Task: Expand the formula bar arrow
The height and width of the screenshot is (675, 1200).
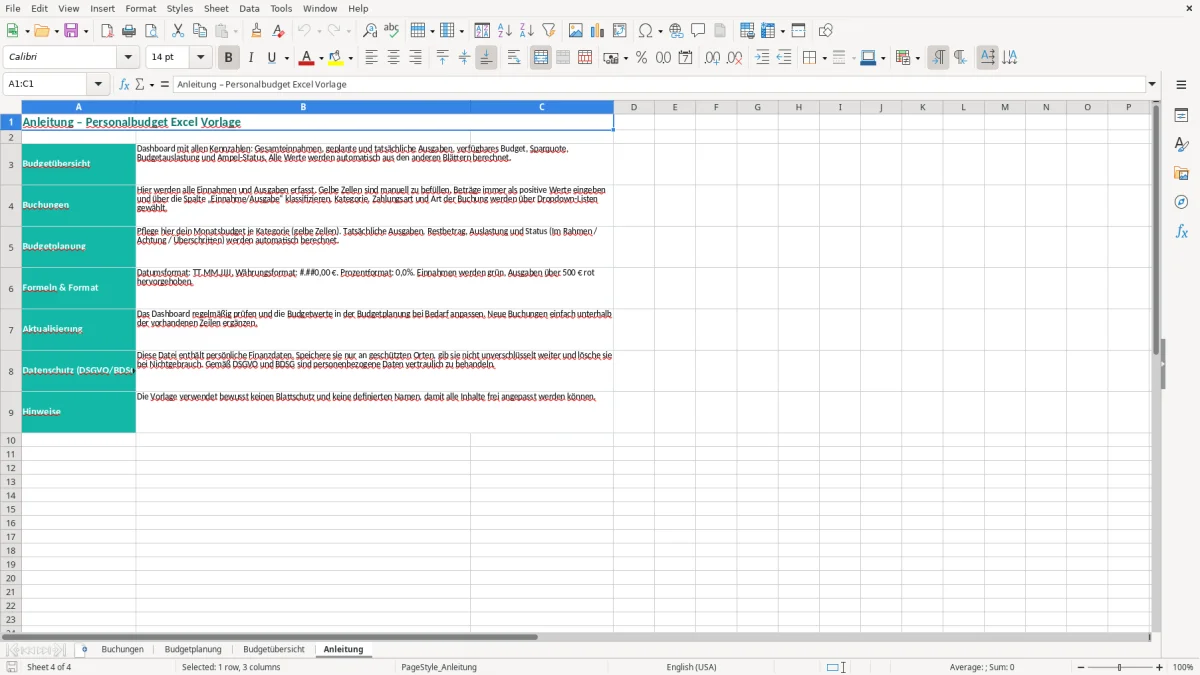Action: tap(1152, 84)
